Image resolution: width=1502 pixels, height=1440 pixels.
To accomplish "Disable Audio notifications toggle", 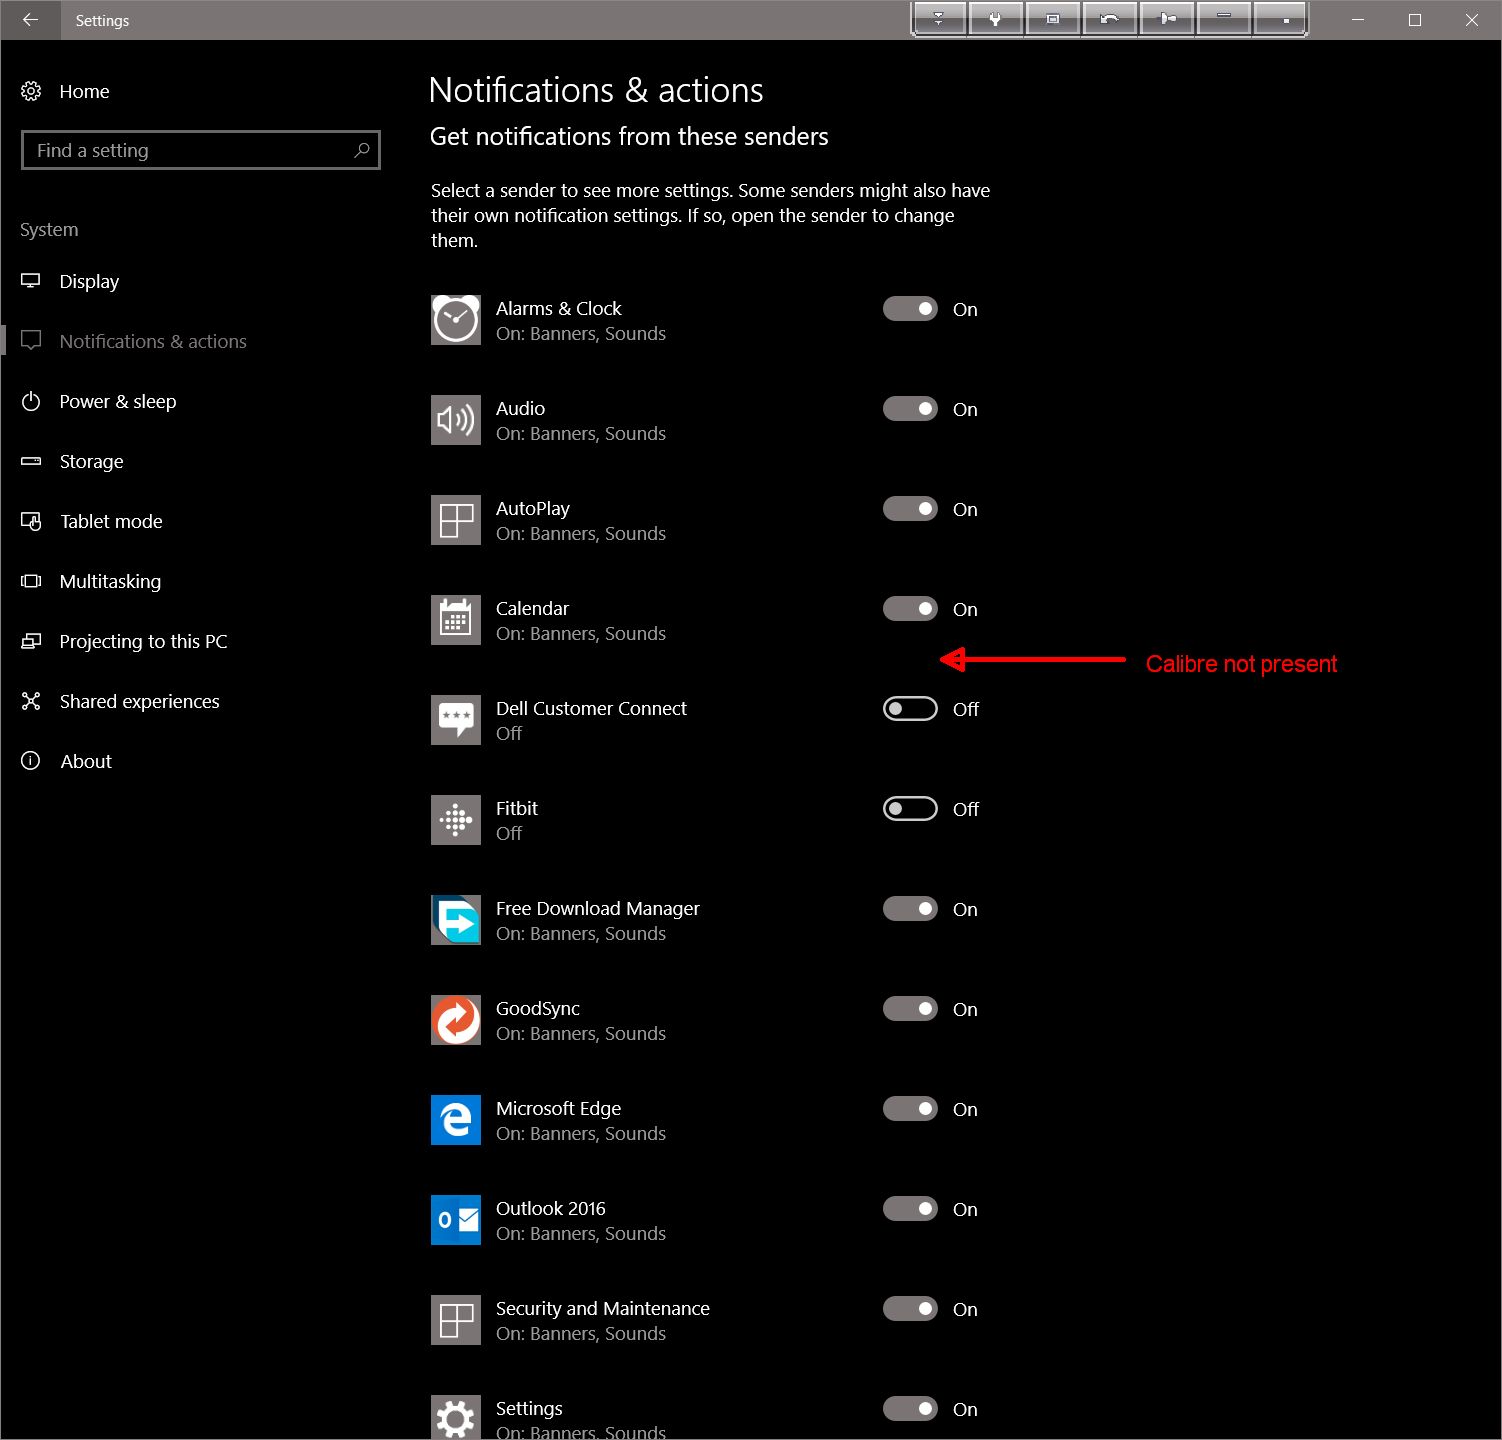I will point(910,409).
